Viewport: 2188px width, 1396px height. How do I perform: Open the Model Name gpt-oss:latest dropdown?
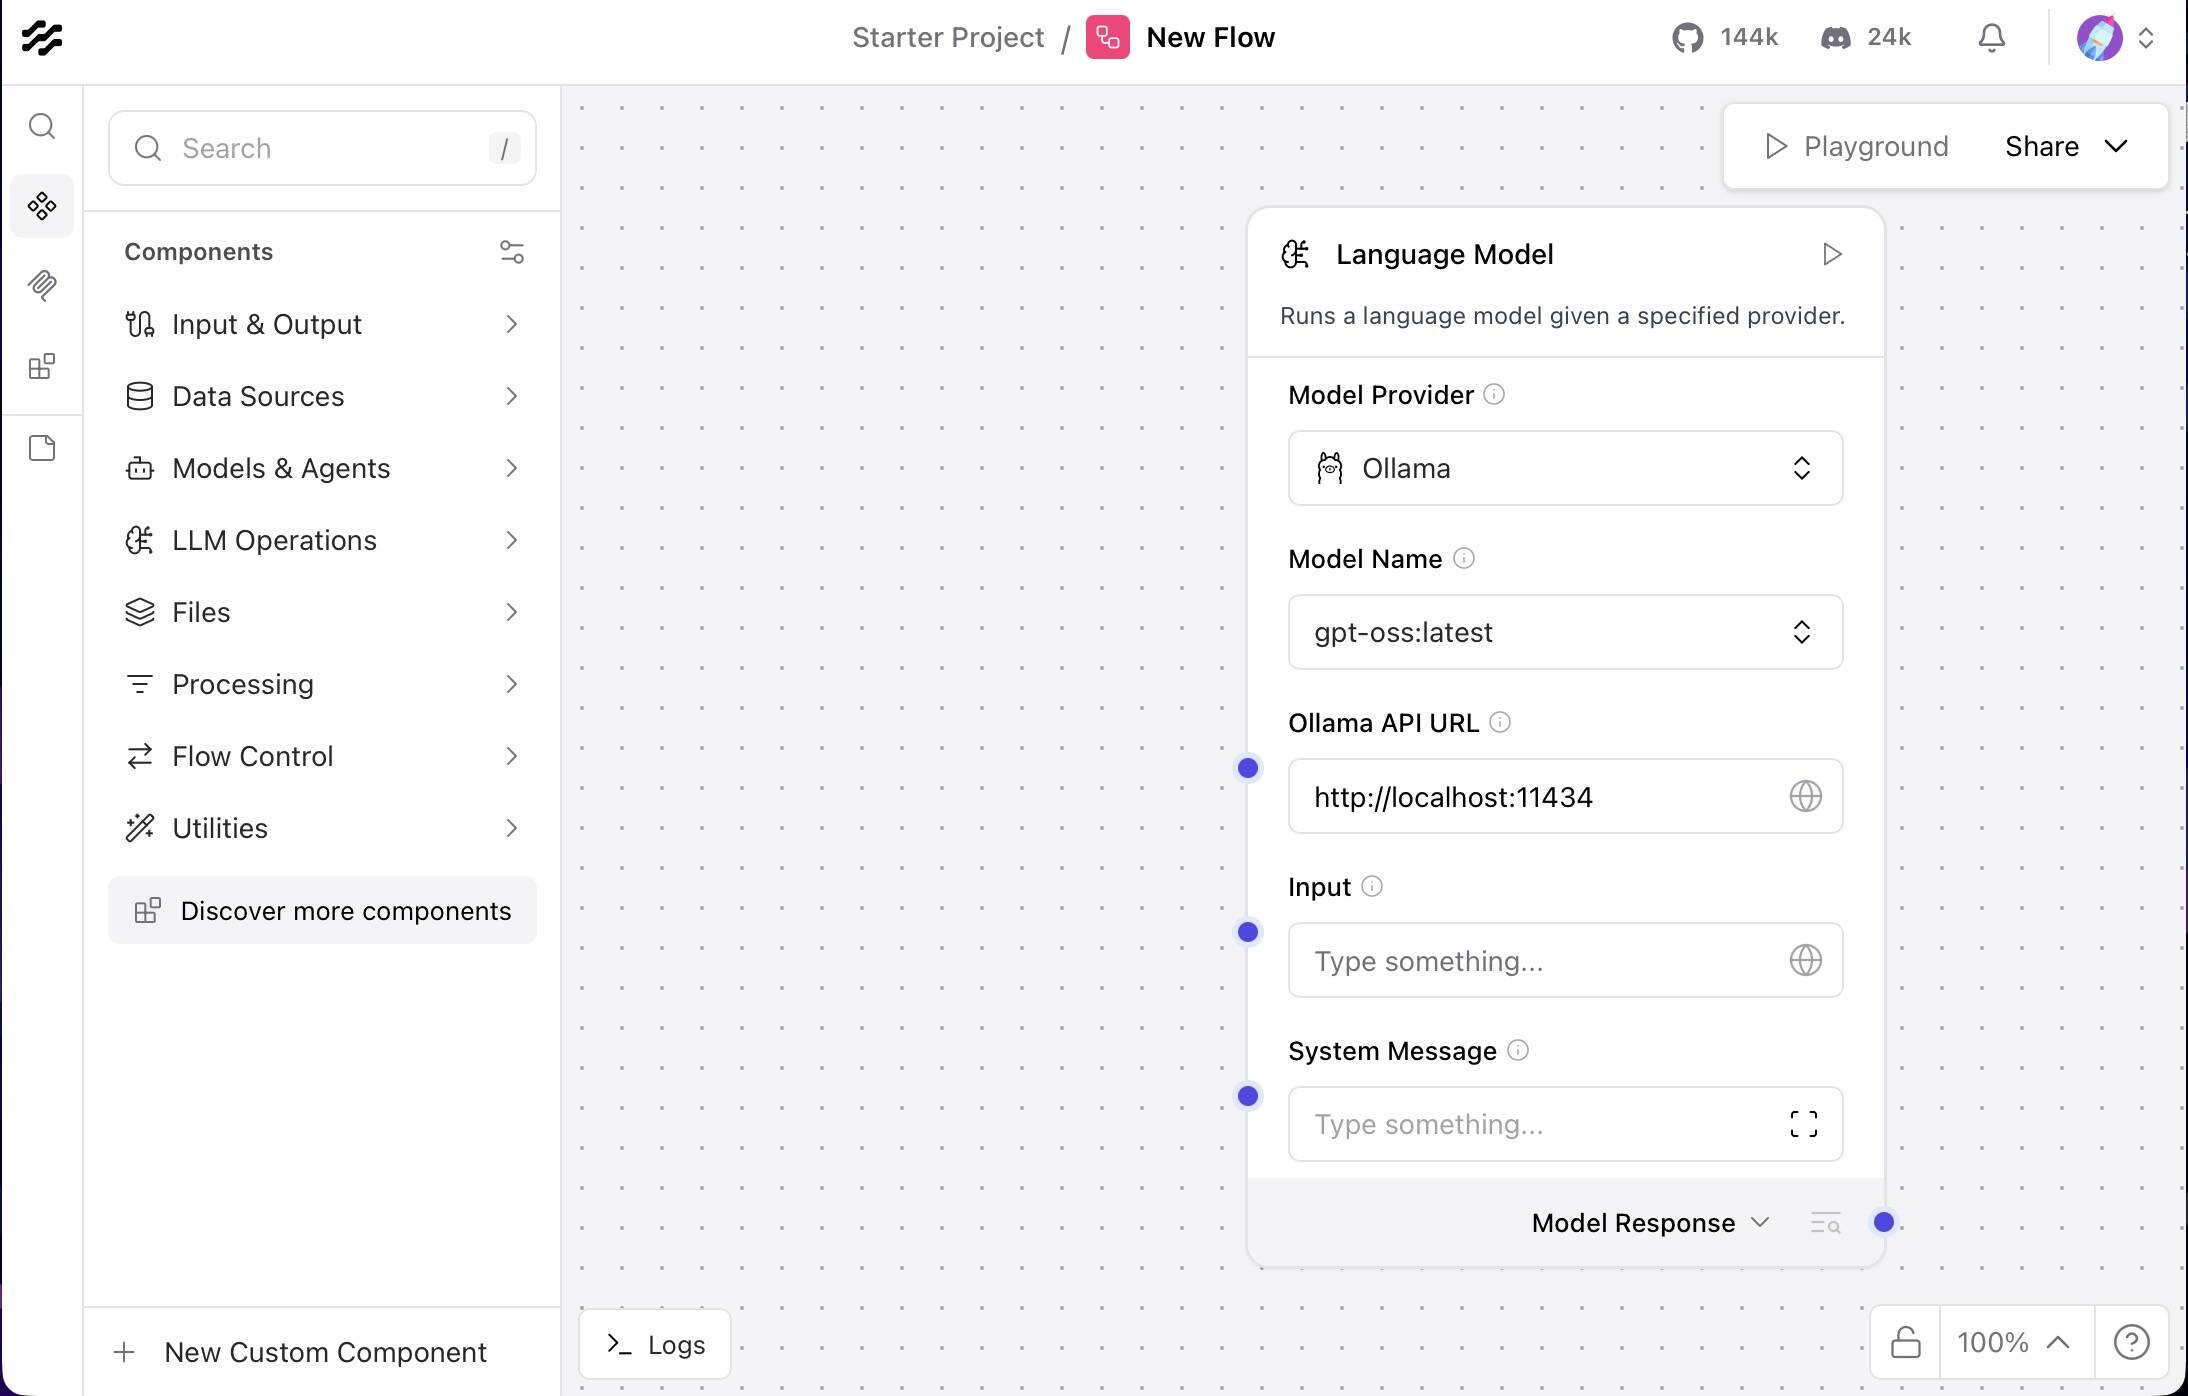(1564, 632)
